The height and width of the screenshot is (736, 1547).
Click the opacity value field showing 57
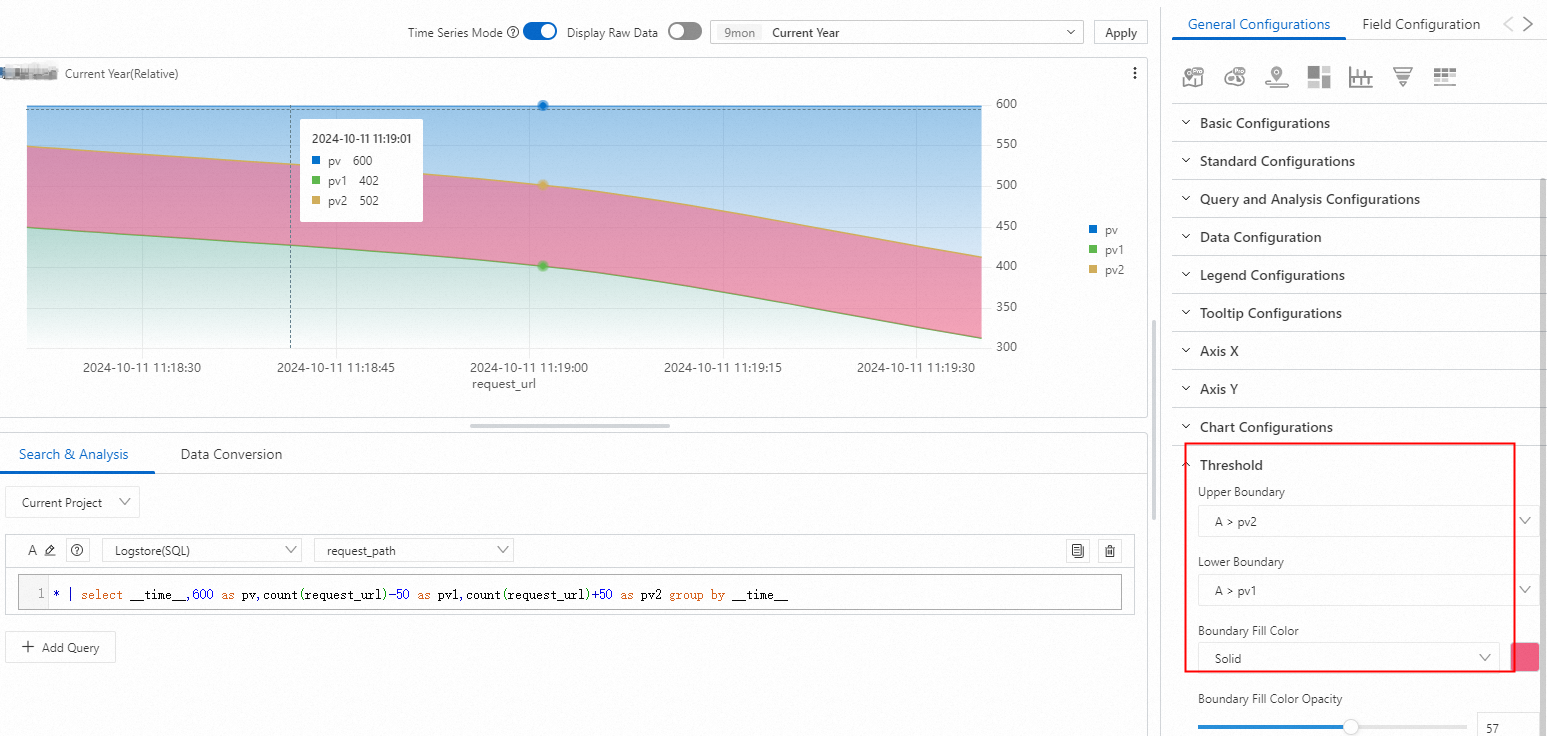pos(1506,728)
